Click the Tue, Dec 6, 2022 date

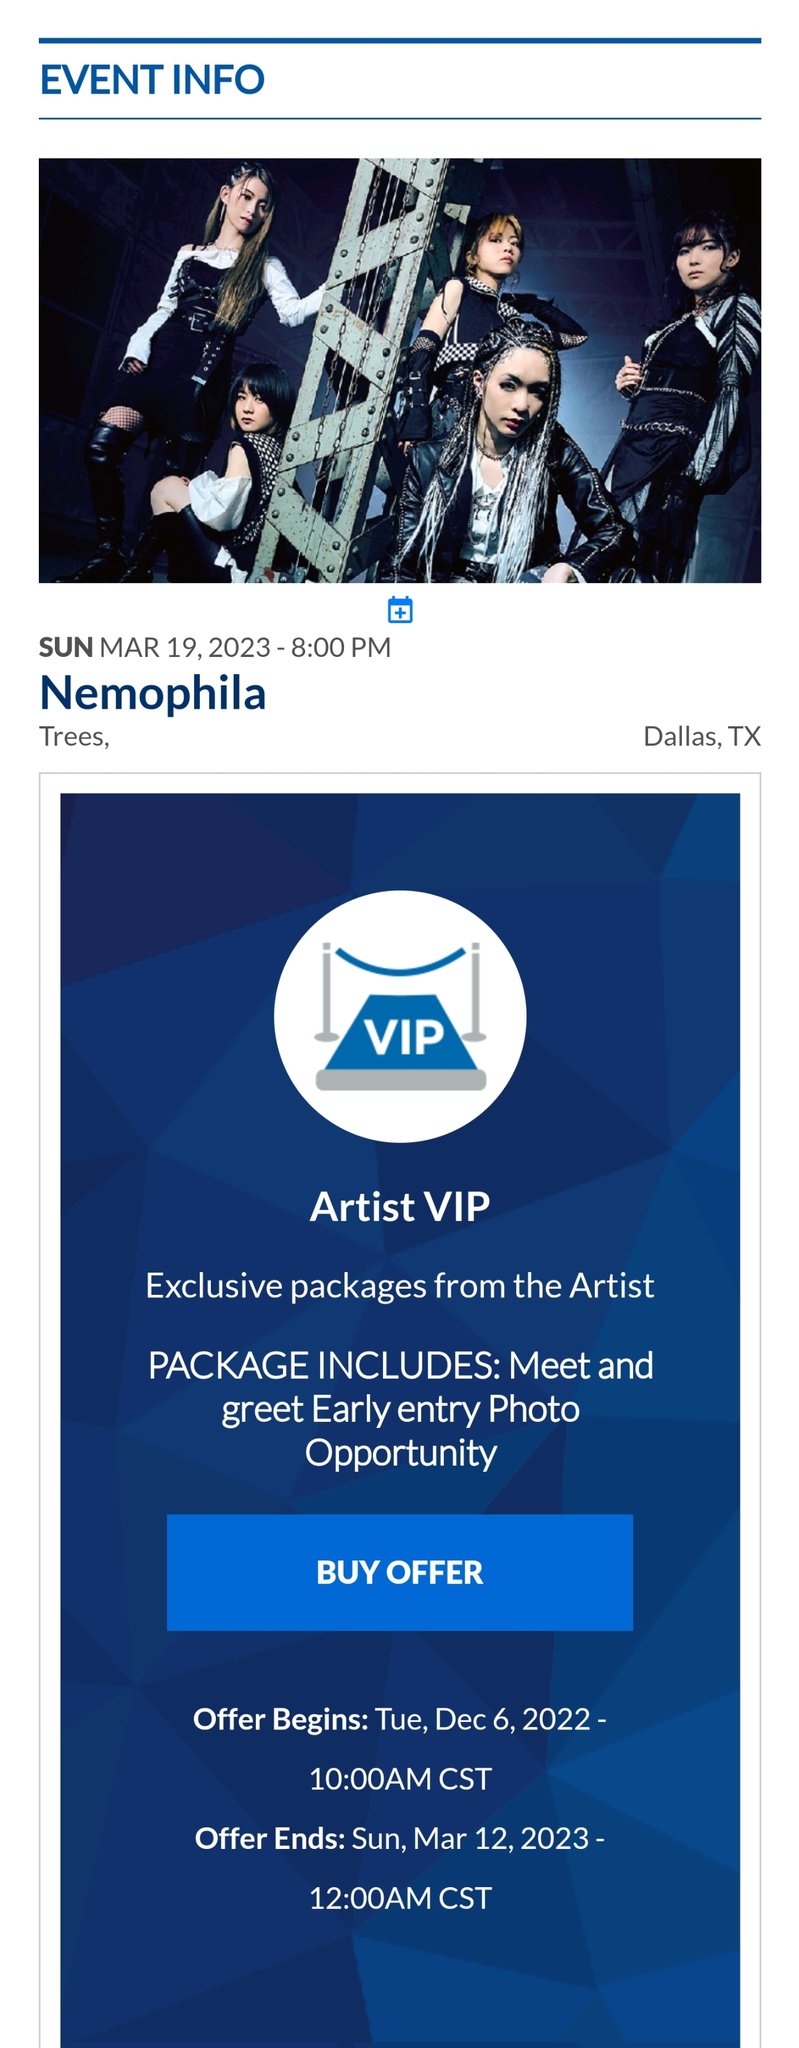[x=483, y=1719]
